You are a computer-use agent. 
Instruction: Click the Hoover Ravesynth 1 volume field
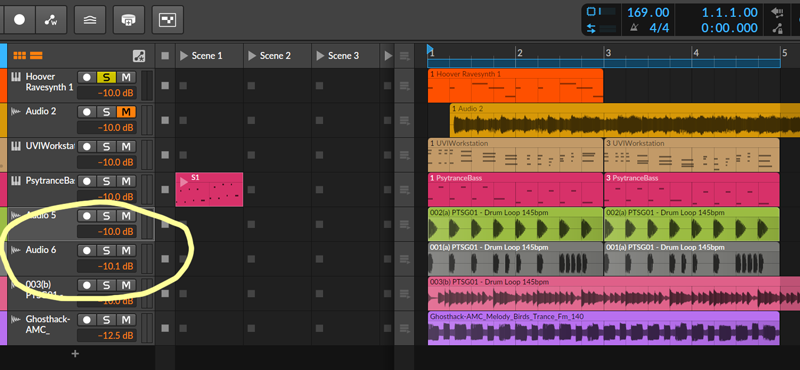click(x=107, y=93)
